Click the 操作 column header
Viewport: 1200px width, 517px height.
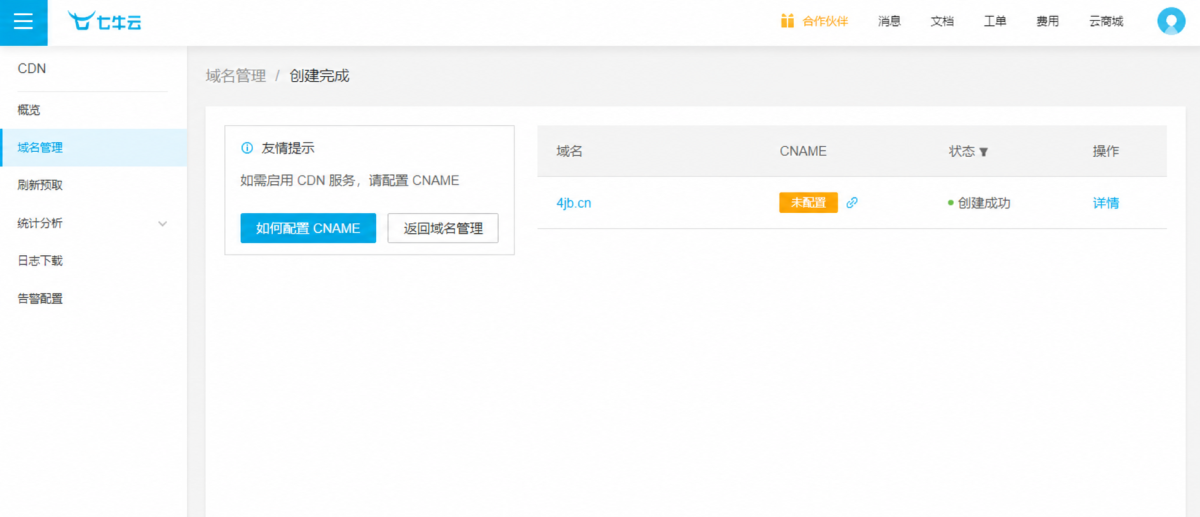[1106, 151]
